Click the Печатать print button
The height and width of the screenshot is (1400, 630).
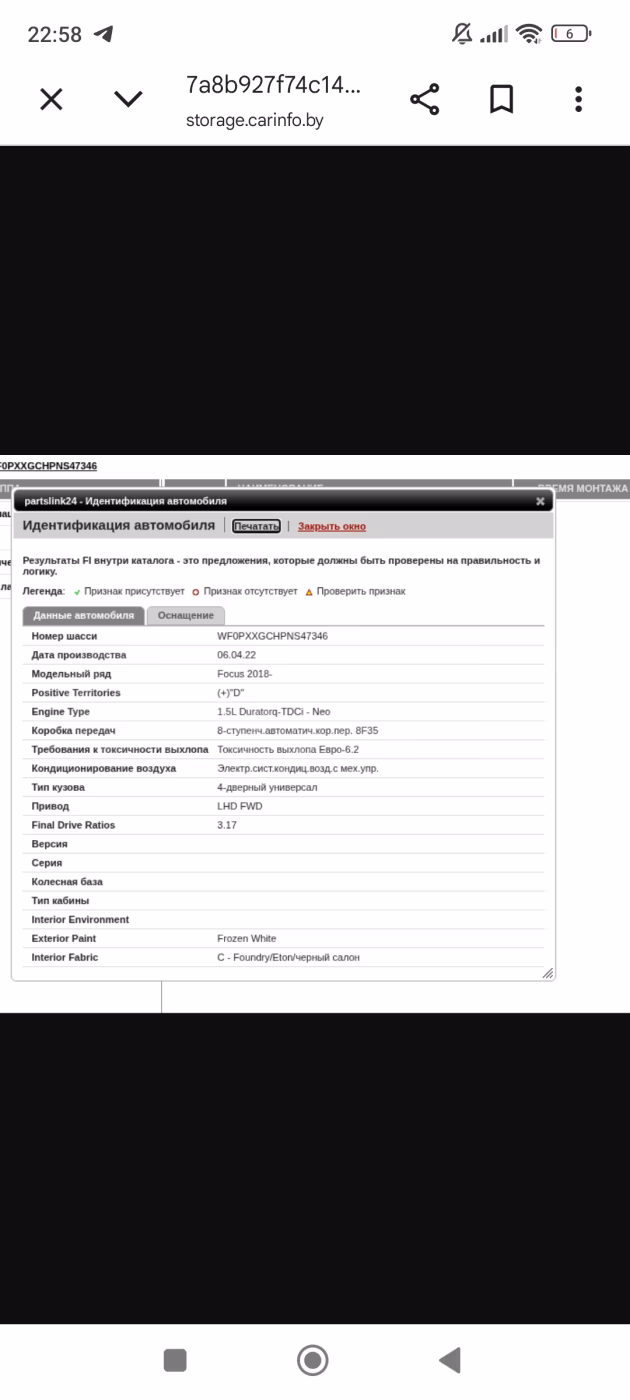point(256,526)
